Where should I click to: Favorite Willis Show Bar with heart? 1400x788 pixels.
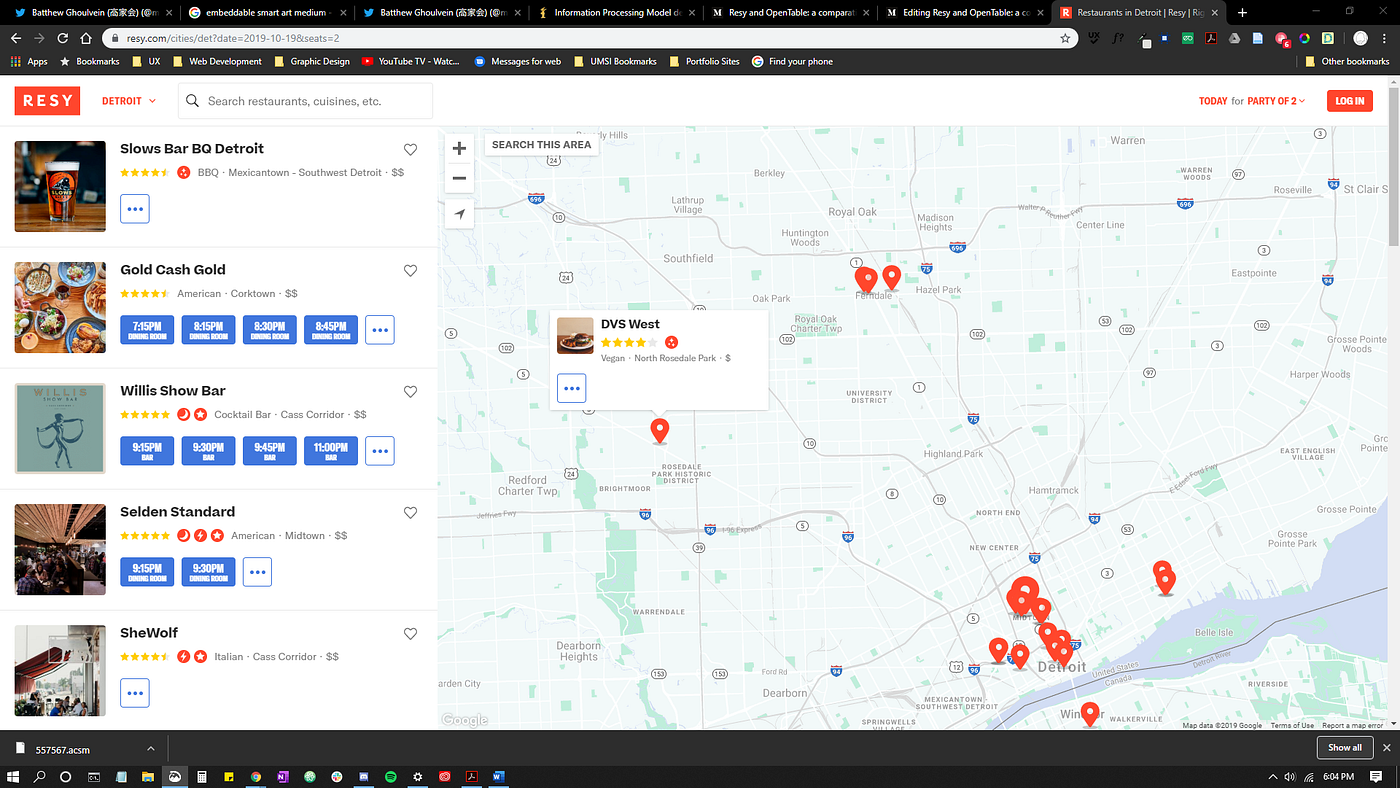410,391
